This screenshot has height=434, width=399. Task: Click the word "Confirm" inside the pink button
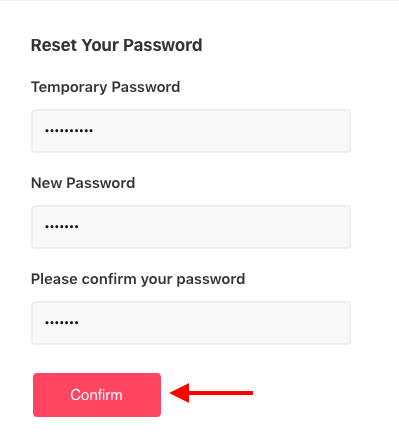point(96,395)
